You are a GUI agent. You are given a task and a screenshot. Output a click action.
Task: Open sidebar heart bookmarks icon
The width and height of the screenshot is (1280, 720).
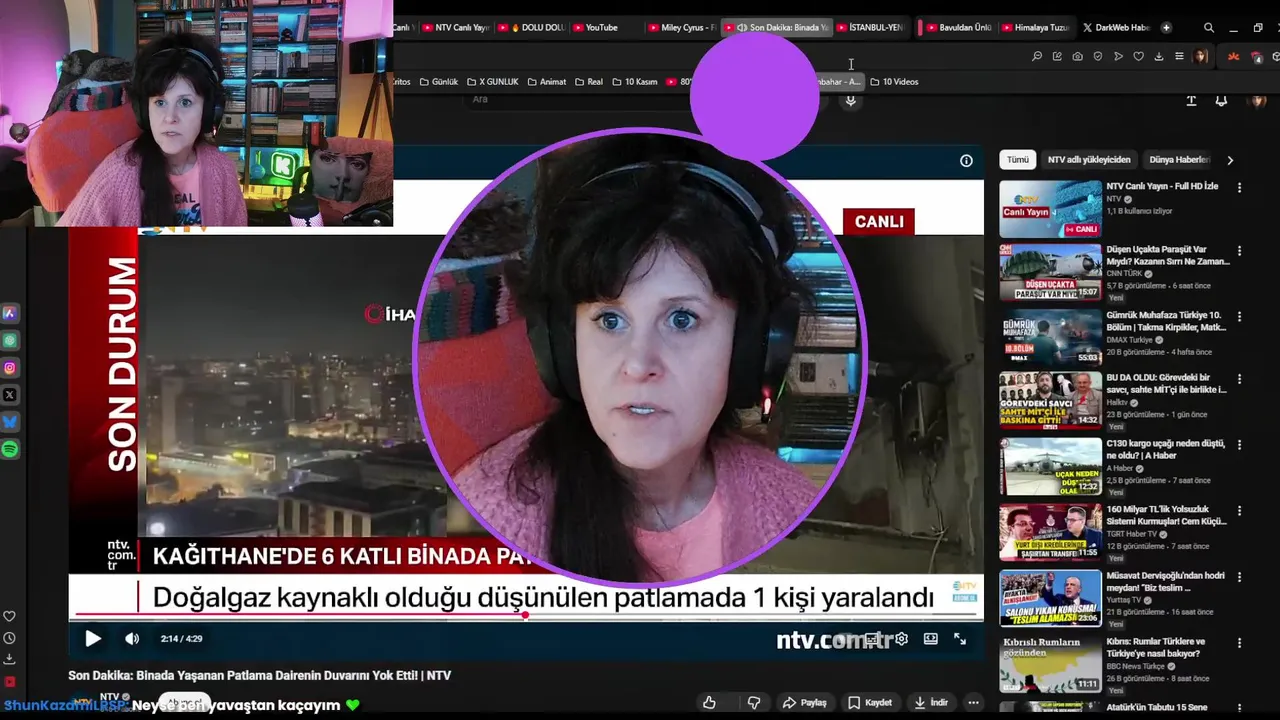click(x=10, y=616)
